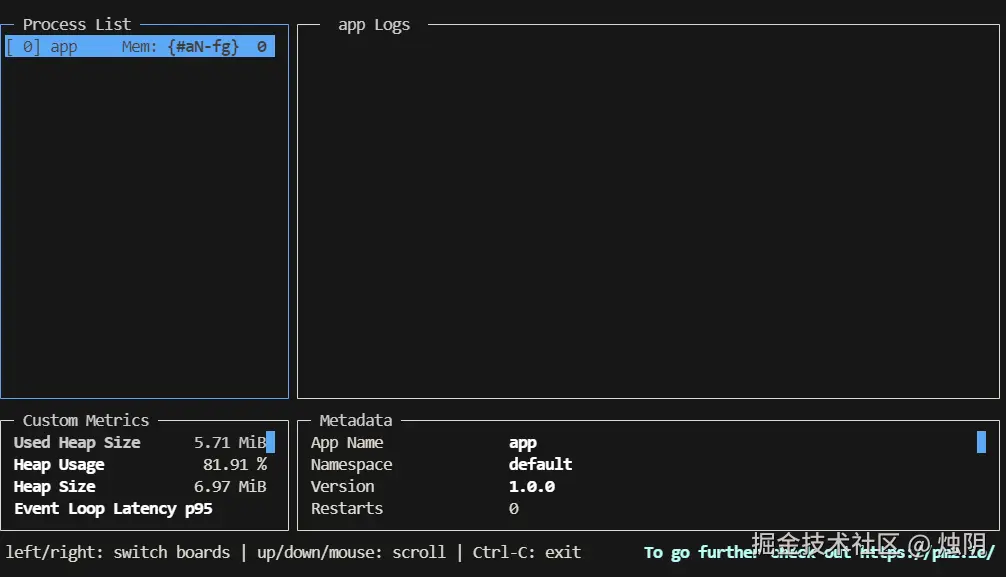Click the 'Heap Size' metric label
1006x577 pixels.
click(55, 487)
